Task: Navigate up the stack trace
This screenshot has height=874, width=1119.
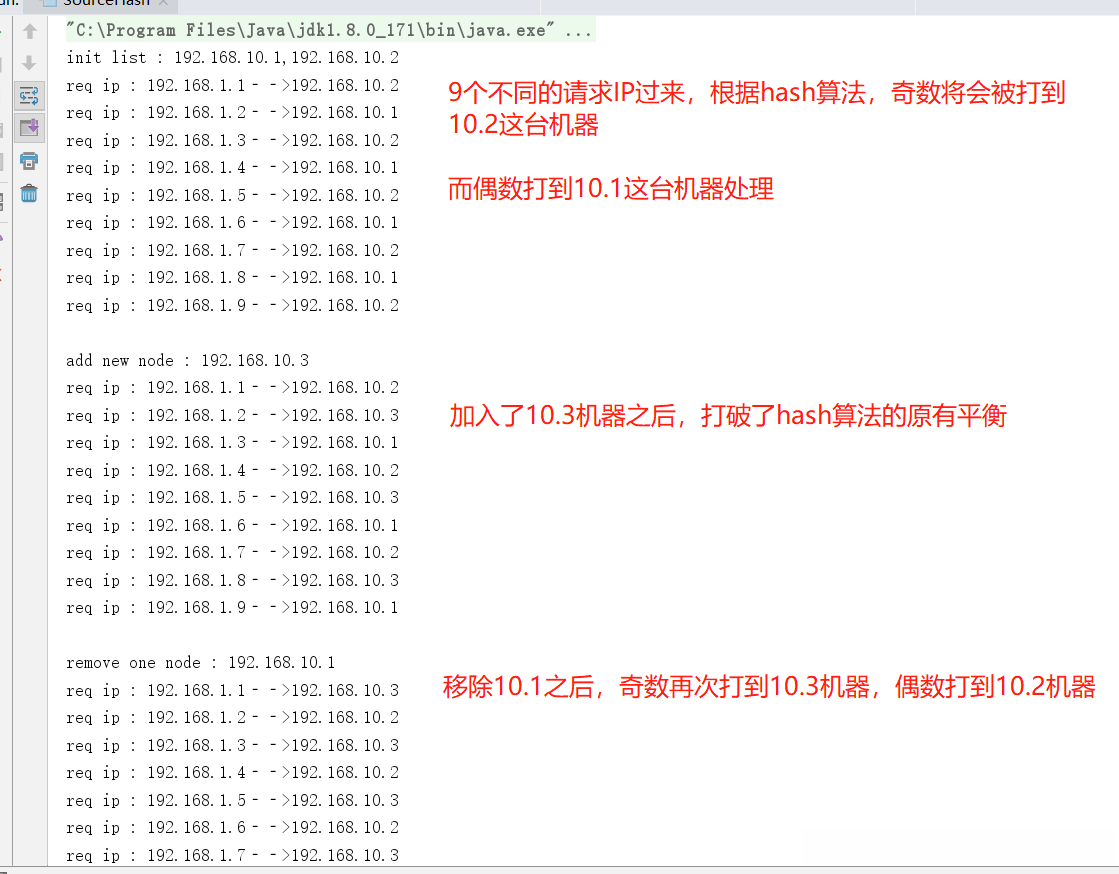Action: coord(30,31)
